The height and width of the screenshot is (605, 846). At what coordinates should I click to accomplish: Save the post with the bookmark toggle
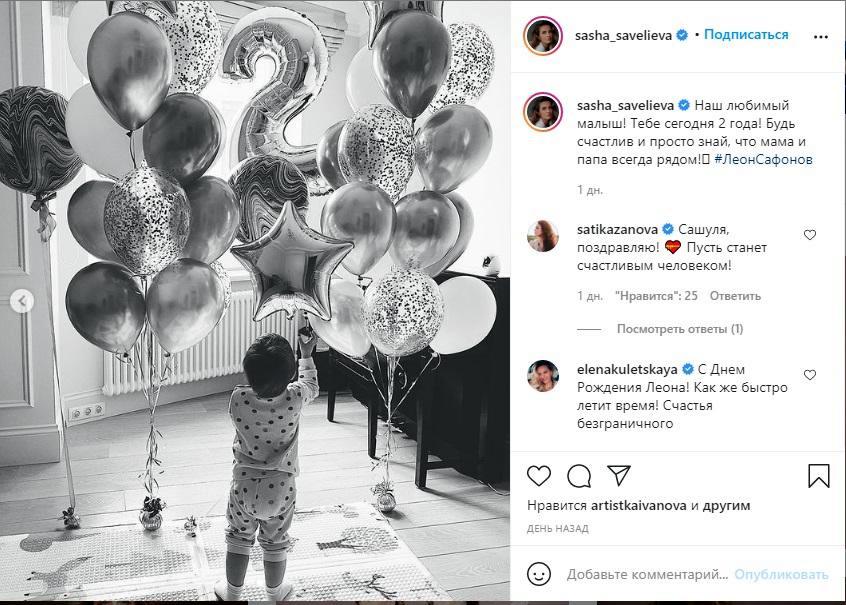tap(820, 474)
